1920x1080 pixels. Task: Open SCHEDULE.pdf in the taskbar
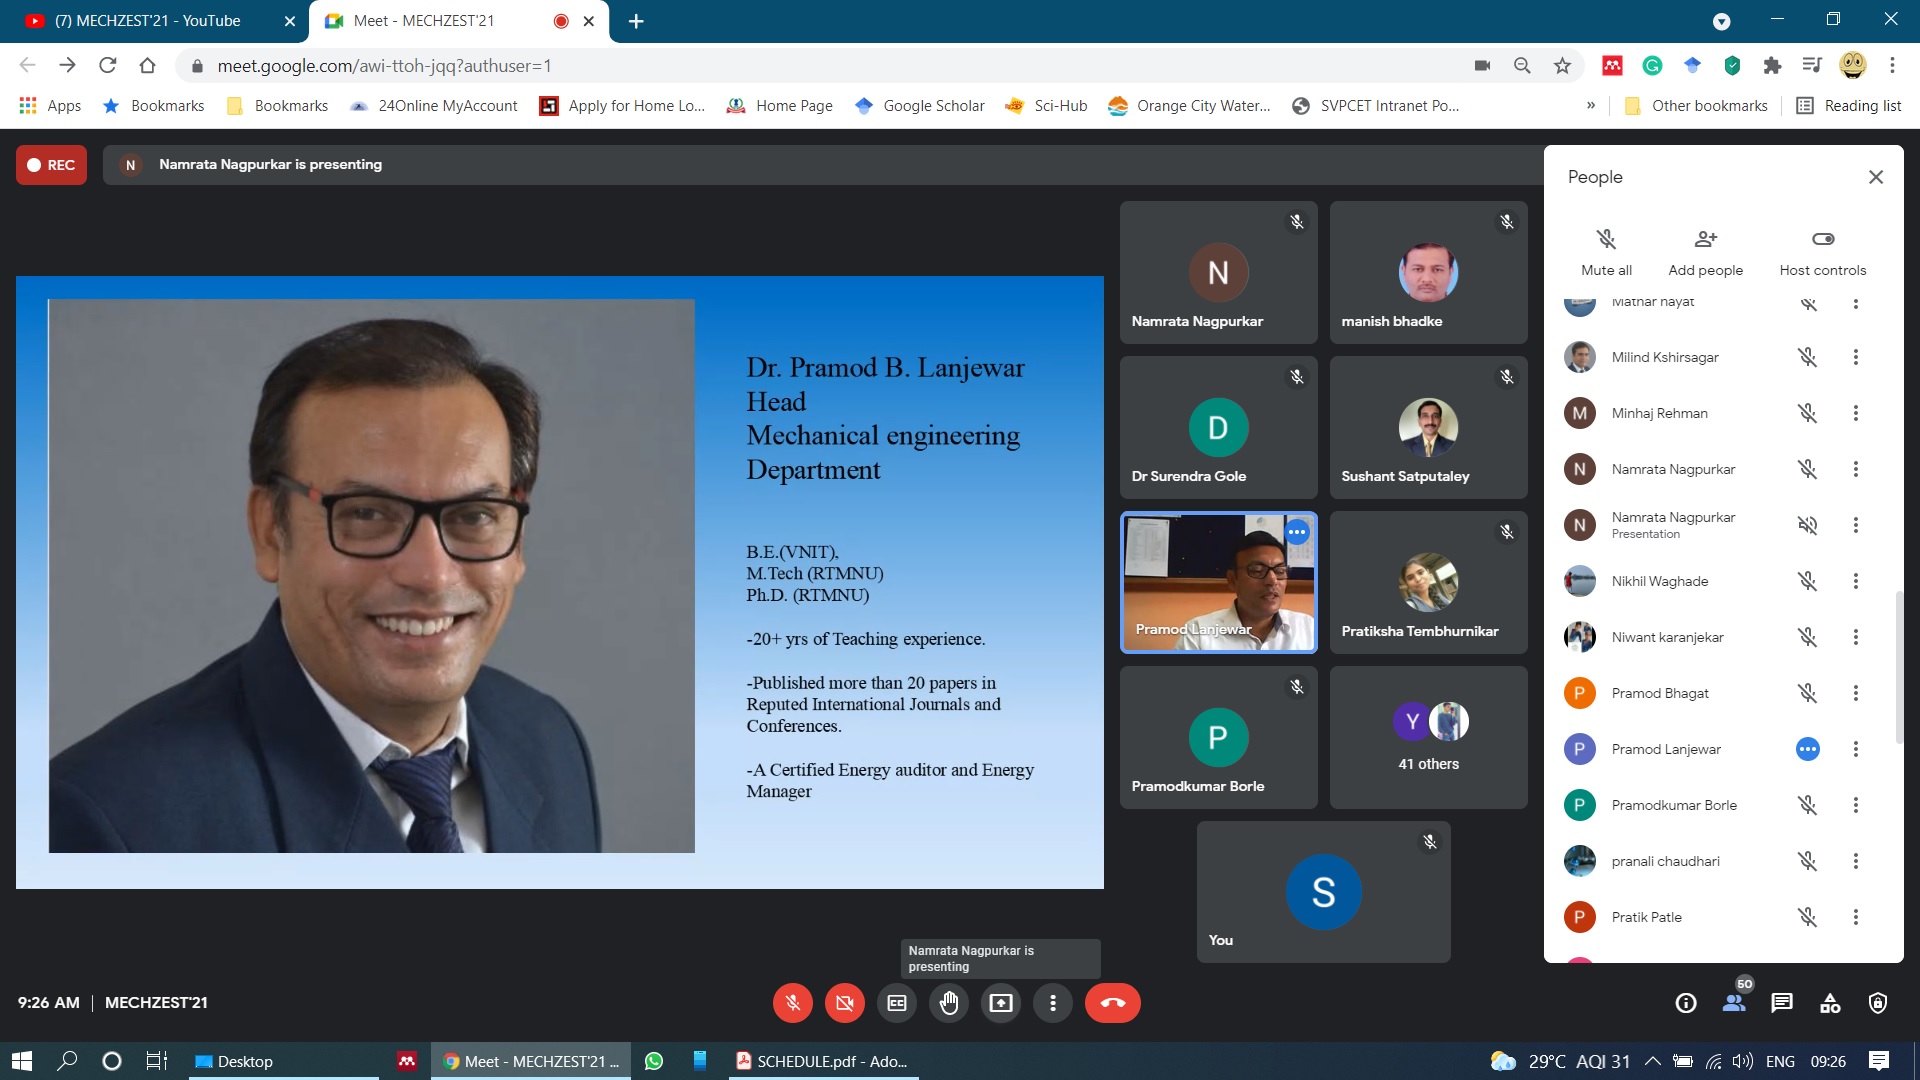point(824,1061)
